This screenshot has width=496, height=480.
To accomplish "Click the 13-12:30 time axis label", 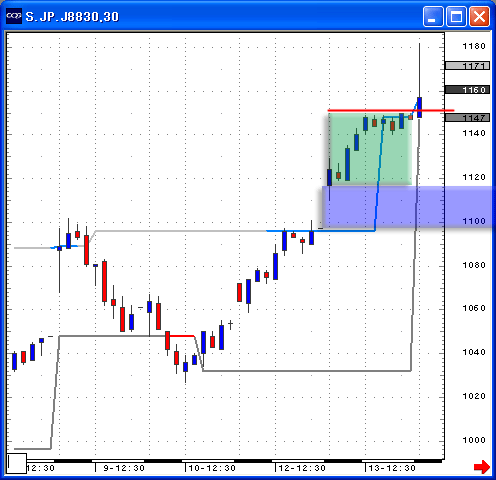I will pyautogui.click(x=392, y=468).
